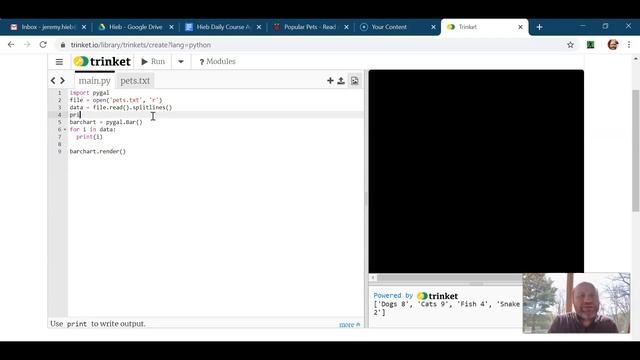Click the file = open('pets.txt', 'r') line
640x360 pixels.
116,100
